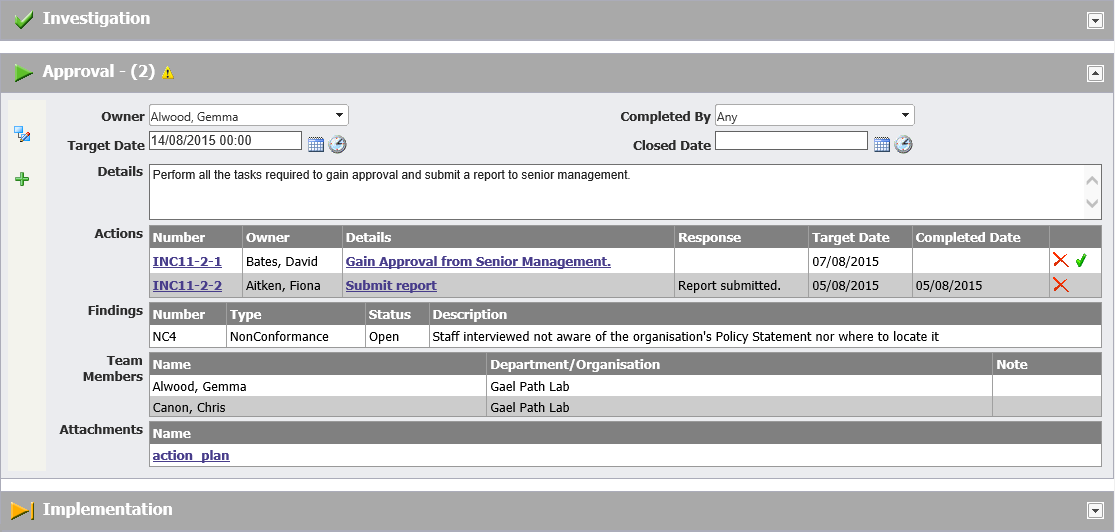Click the Target Date input field
Image resolution: width=1115 pixels, height=532 pixels.
click(225, 141)
